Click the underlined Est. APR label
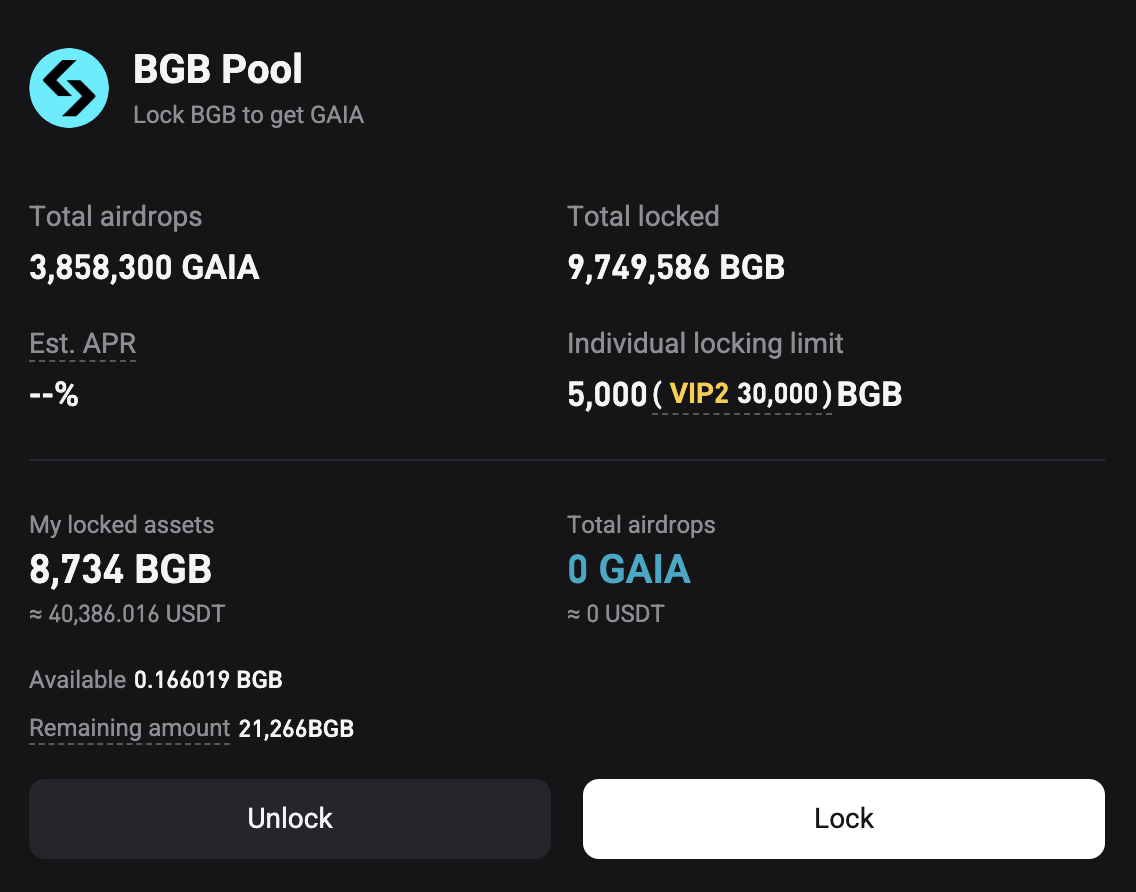Image resolution: width=1136 pixels, height=892 pixels. (x=83, y=343)
